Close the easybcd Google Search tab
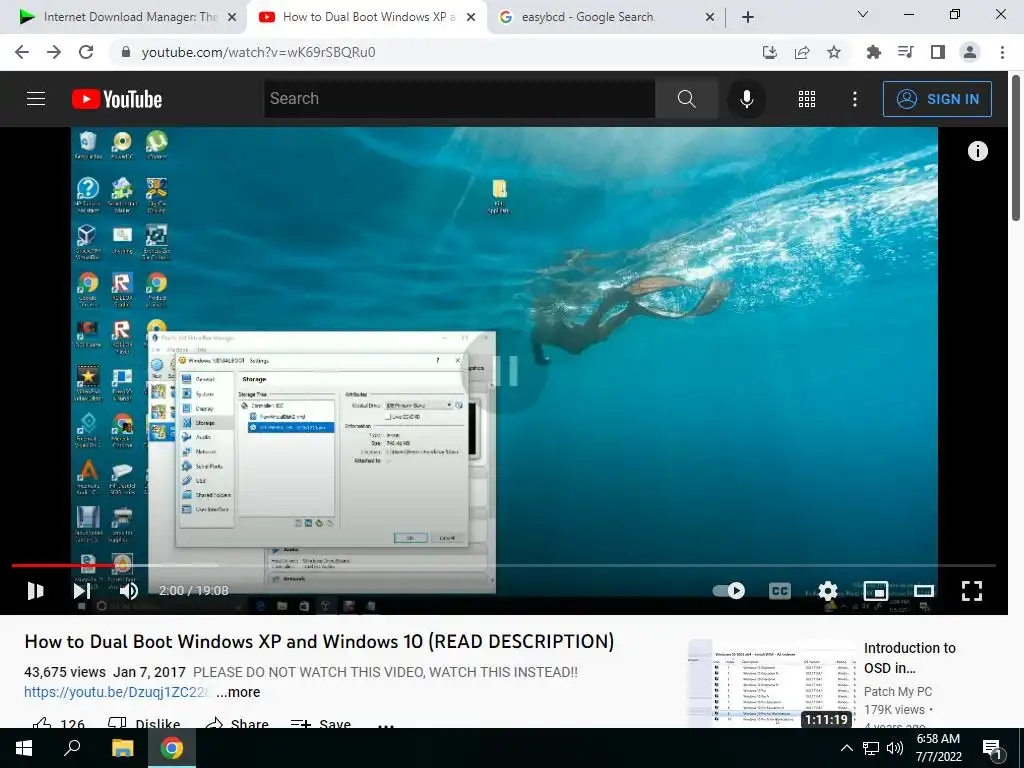1024x768 pixels. point(710,18)
